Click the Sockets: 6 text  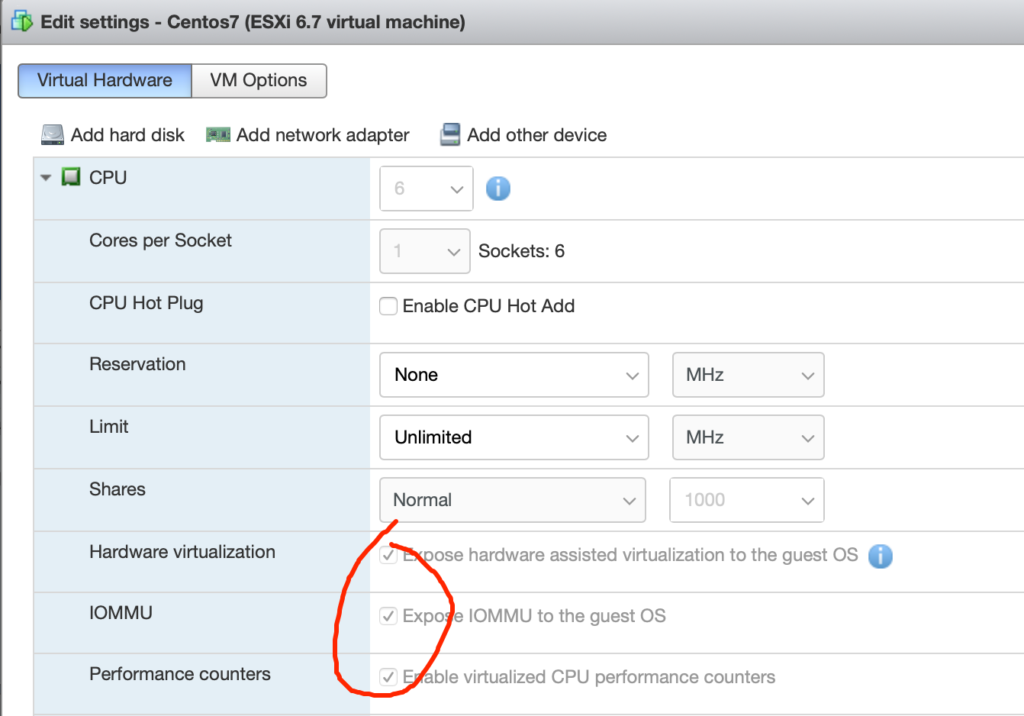(521, 251)
